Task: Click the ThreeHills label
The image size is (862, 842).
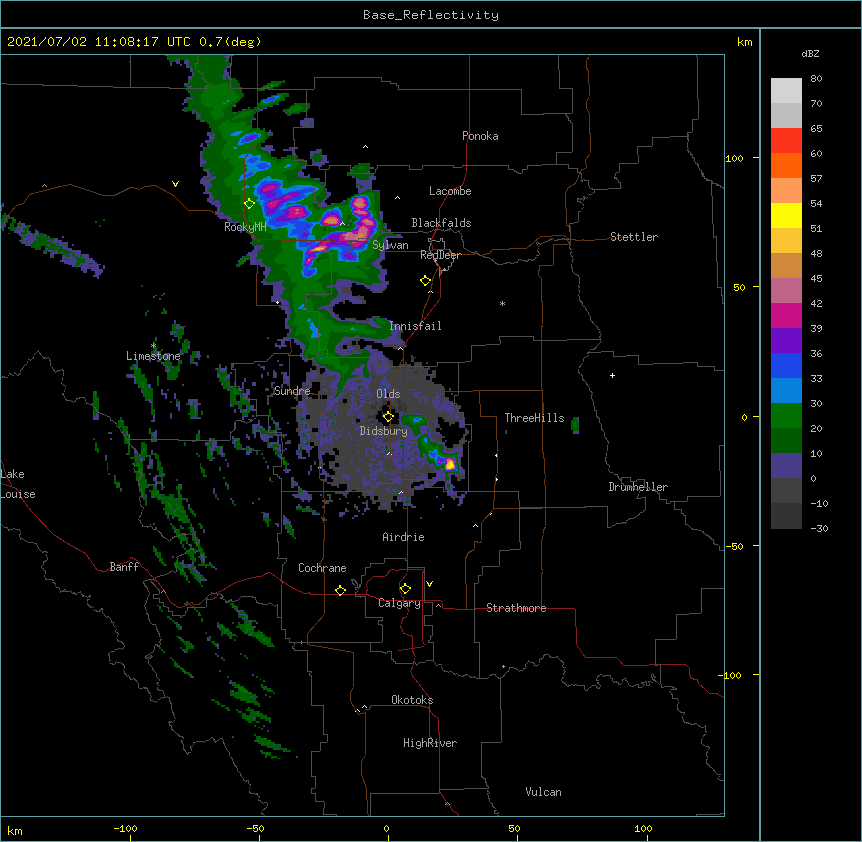Action: pos(534,418)
